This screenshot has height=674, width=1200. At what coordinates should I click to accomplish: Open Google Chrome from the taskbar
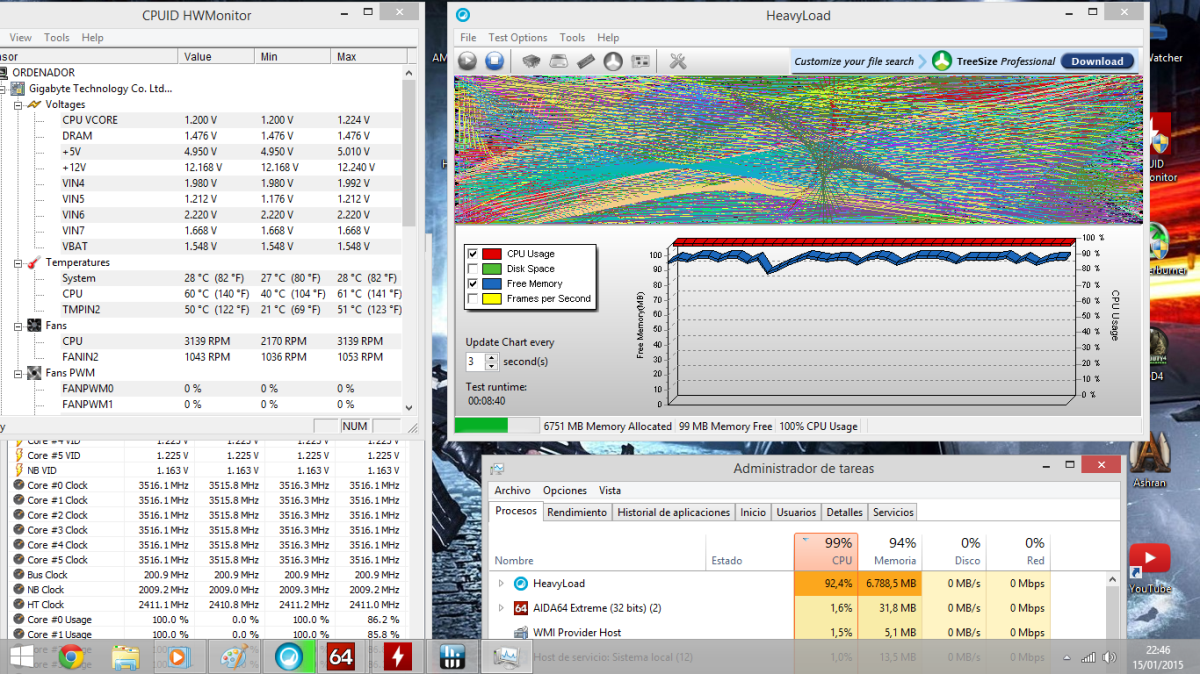tap(70, 657)
